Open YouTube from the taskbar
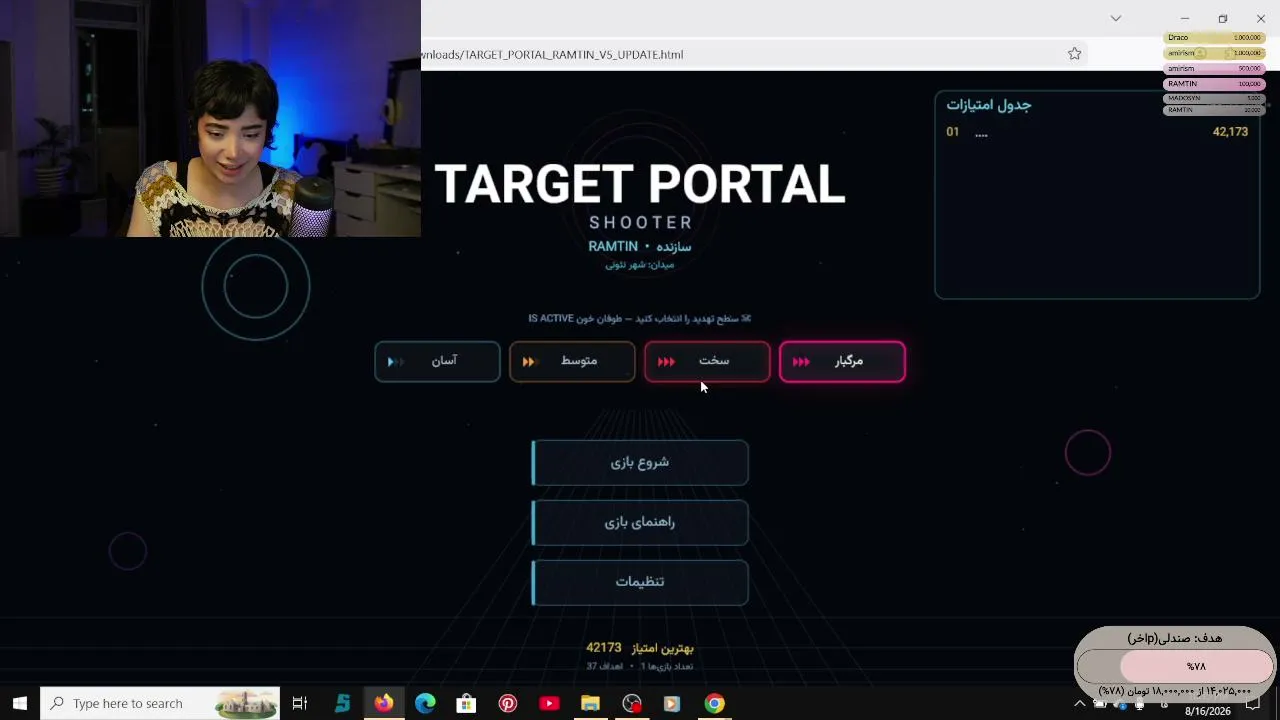 pos(549,703)
